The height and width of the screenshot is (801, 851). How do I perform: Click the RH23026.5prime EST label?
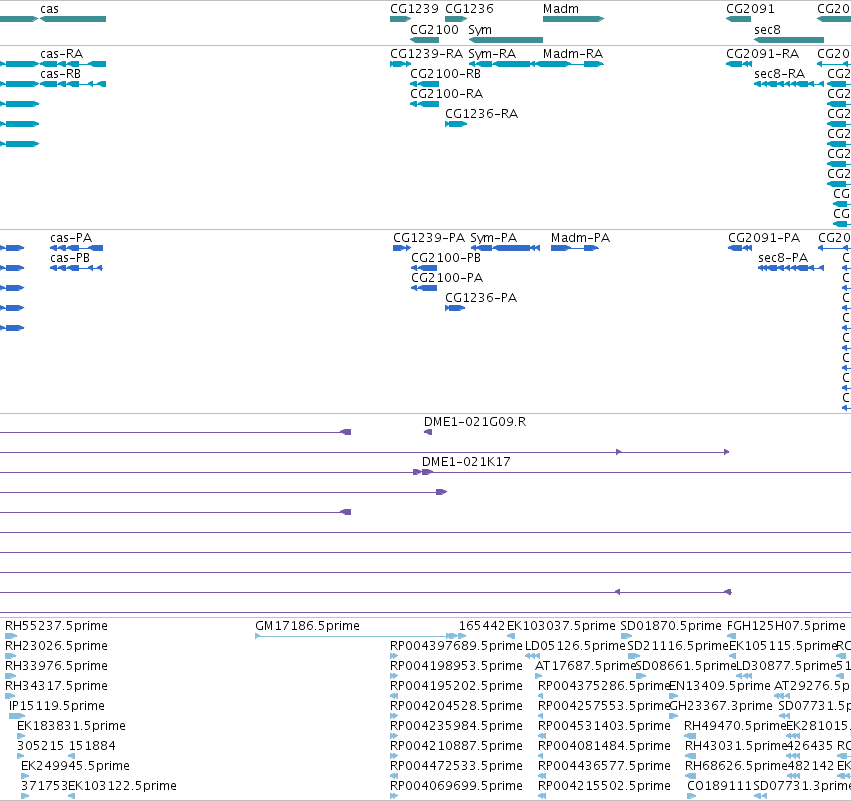(x=56, y=646)
